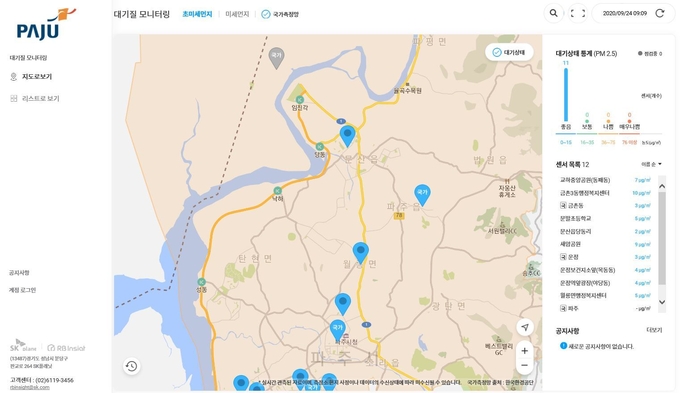Viewport: 680px width, 393px height.
Task: Click the 국 badge icon beside 파주
Action: (563, 308)
